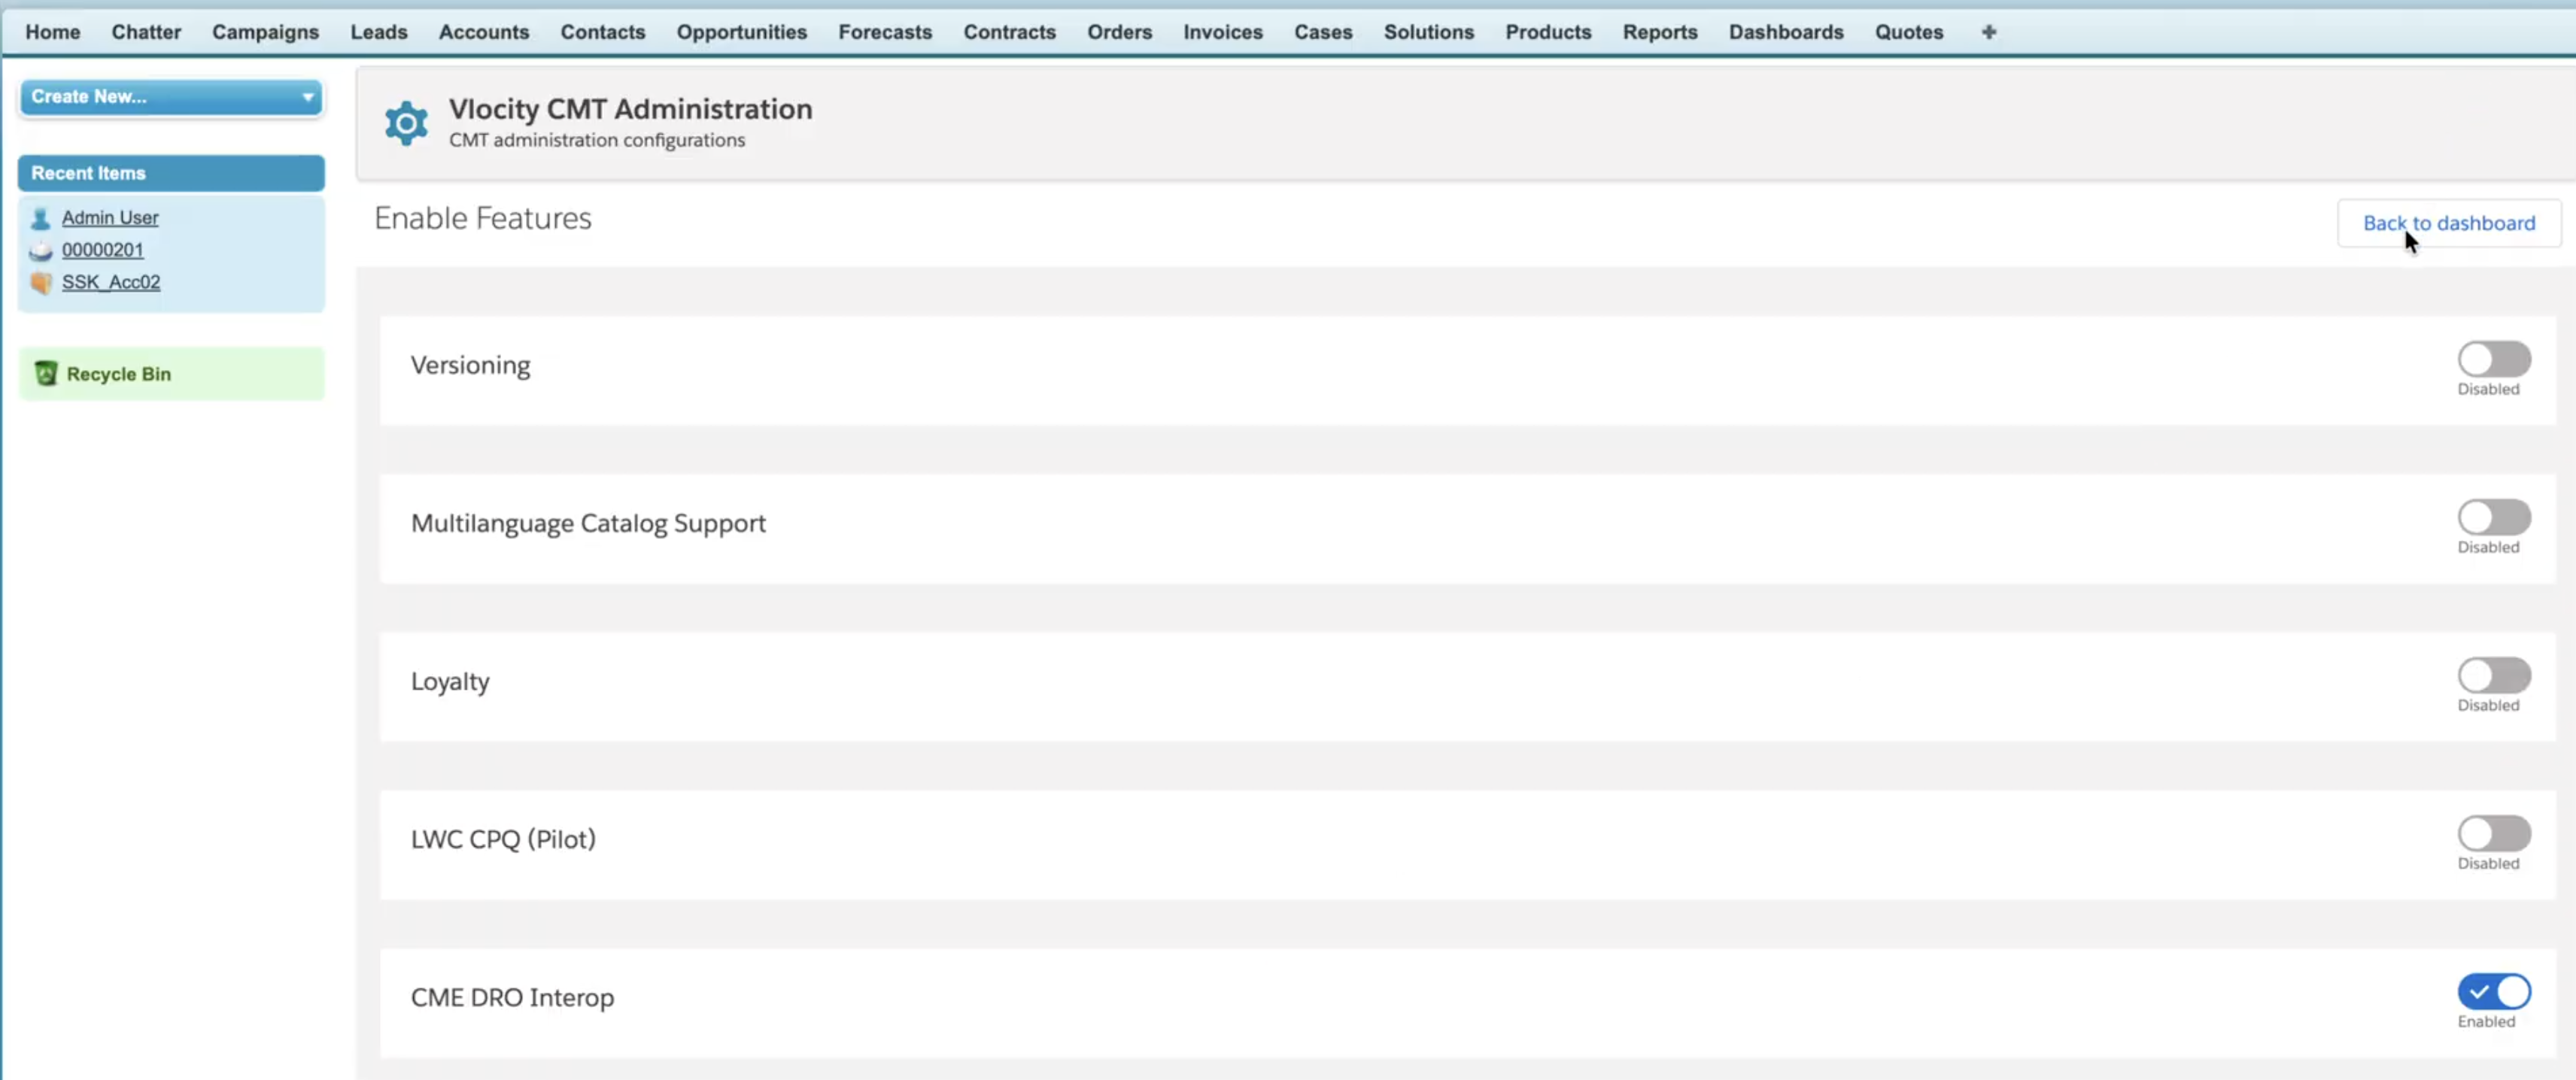The image size is (2576, 1080).
Task: Click the Recent Items header
Action: pos(171,173)
